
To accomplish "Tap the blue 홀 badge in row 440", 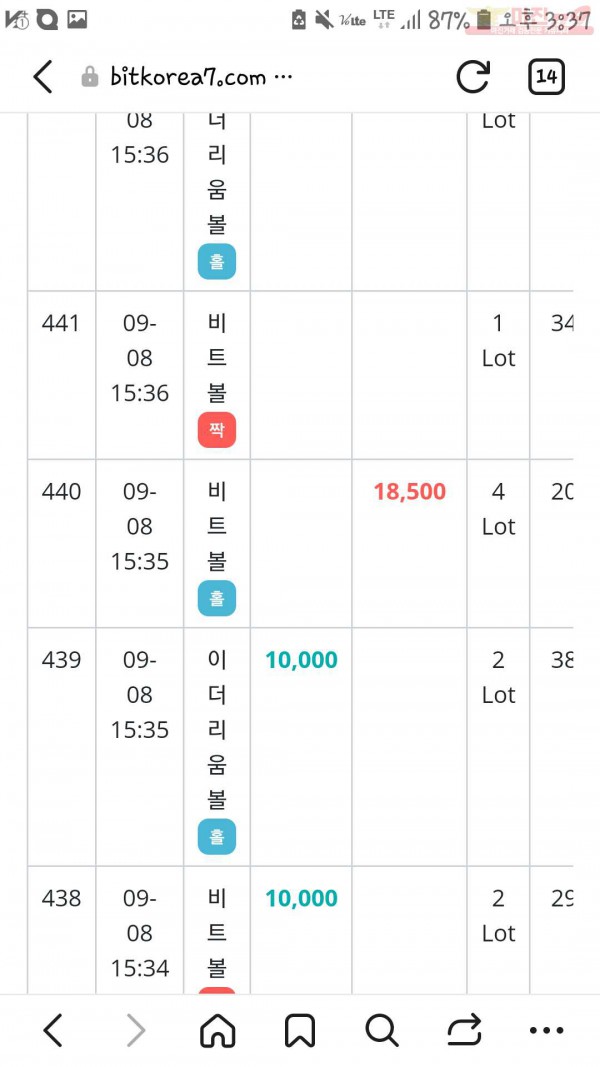I will coord(216,599).
